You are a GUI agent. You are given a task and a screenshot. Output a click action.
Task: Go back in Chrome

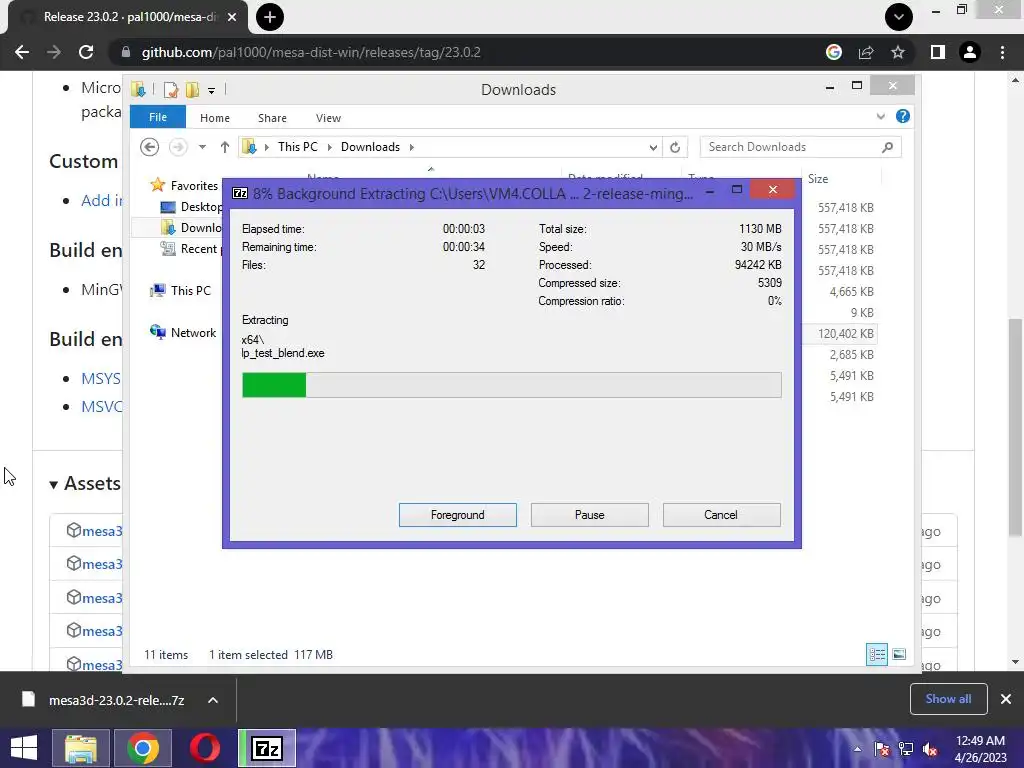pyautogui.click(x=22, y=52)
